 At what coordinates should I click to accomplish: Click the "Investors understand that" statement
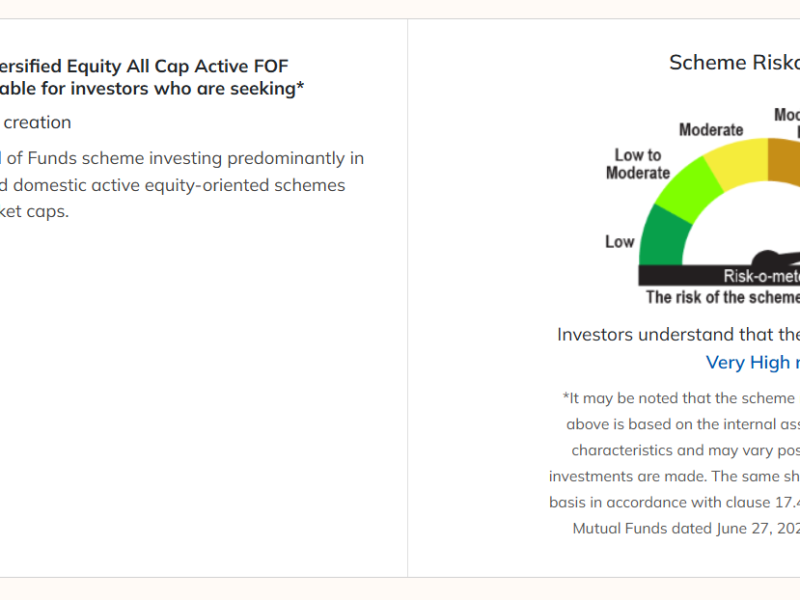(678, 334)
